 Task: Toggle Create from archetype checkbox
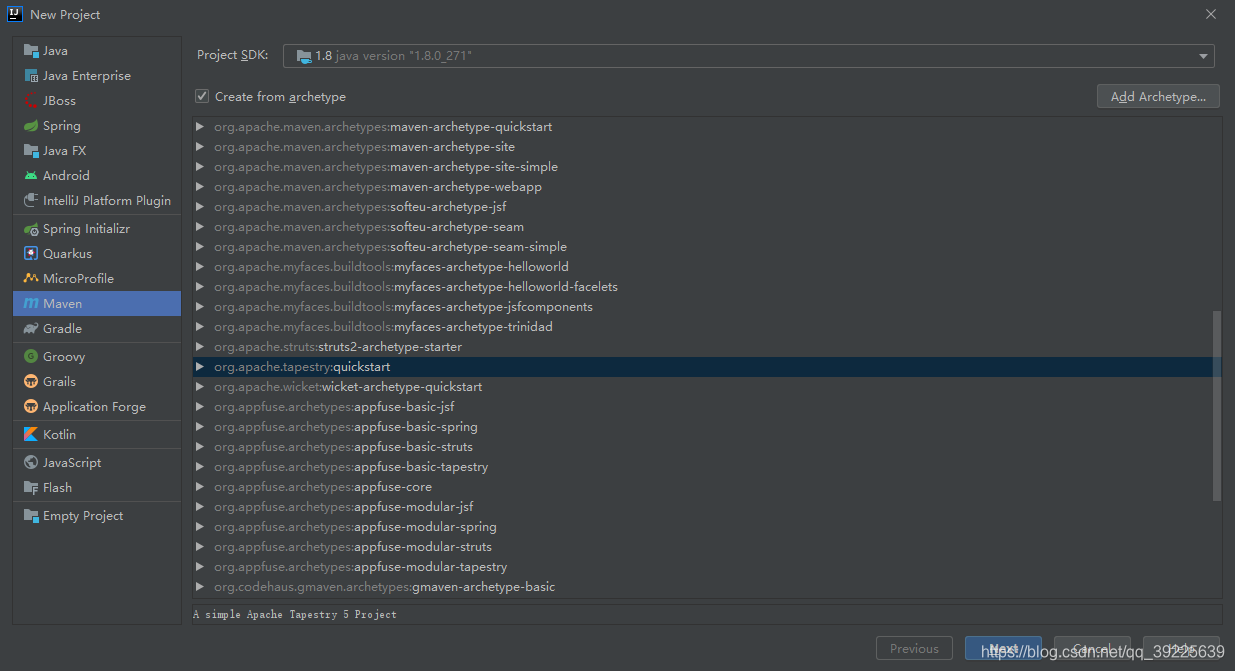pyautogui.click(x=202, y=96)
